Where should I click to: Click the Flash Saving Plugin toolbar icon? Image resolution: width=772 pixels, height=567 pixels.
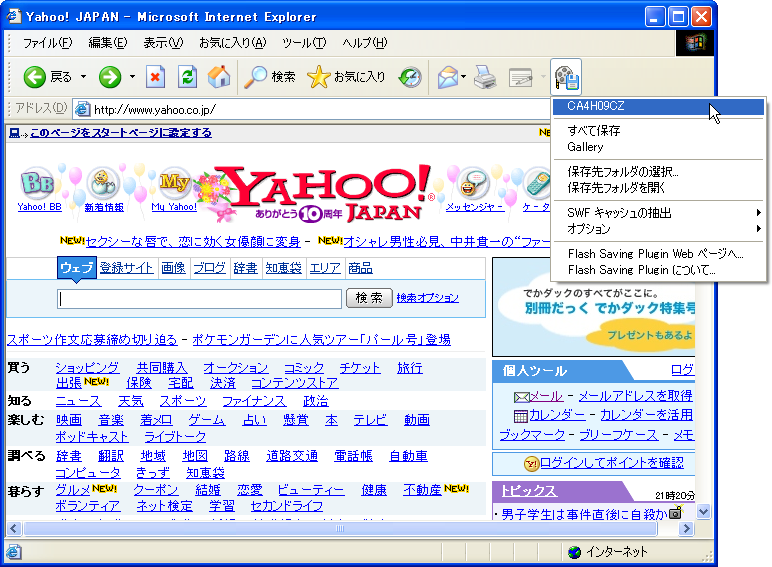(x=566, y=77)
